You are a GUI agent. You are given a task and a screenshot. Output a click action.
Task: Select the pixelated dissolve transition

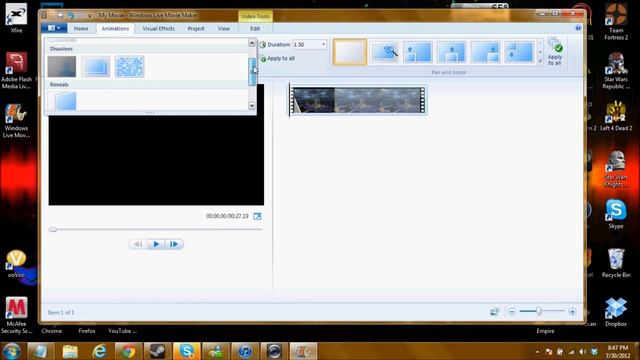coord(129,67)
